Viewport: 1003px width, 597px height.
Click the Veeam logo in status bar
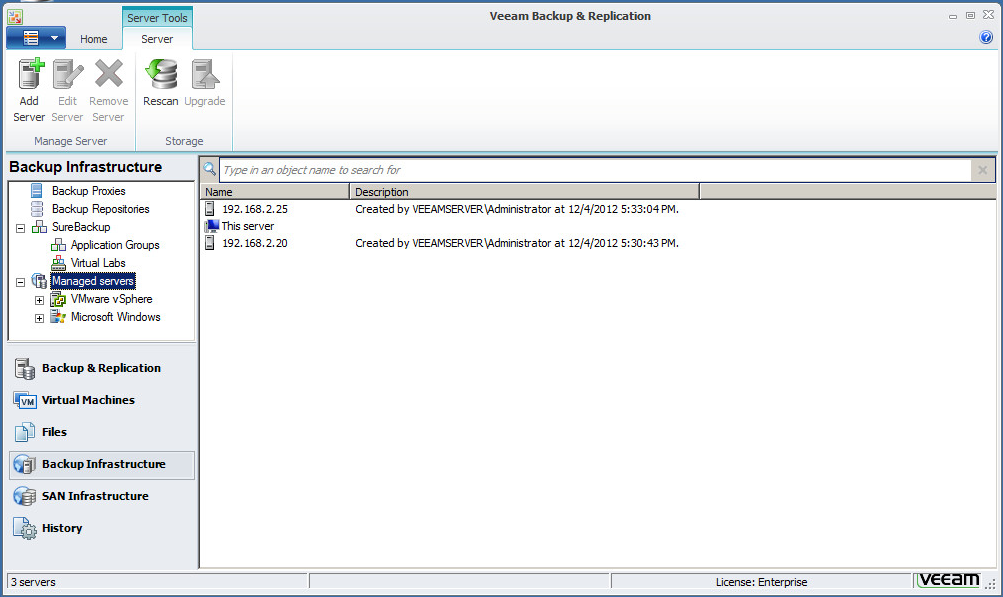(949, 580)
